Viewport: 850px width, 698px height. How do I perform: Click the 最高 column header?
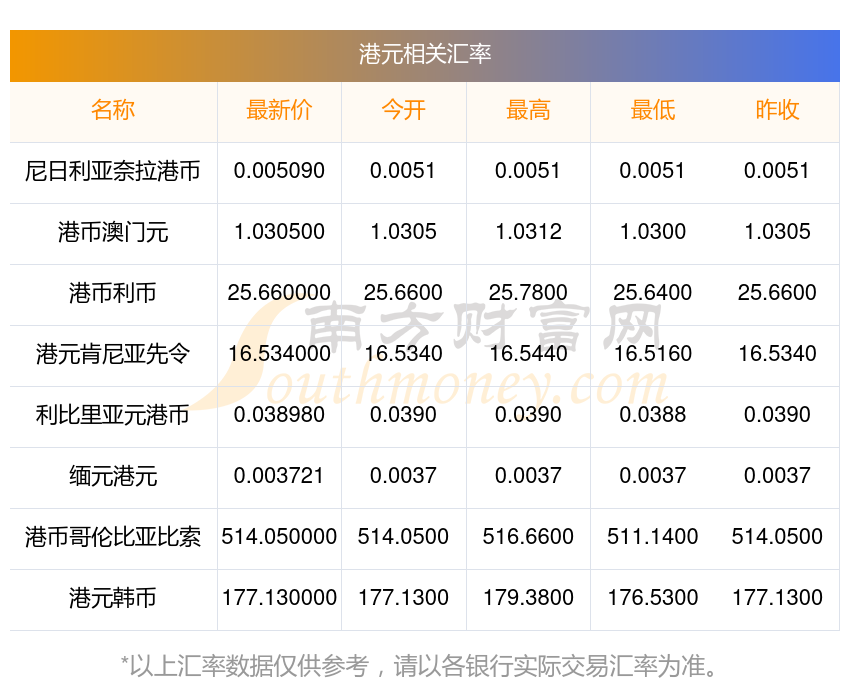click(528, 110)
